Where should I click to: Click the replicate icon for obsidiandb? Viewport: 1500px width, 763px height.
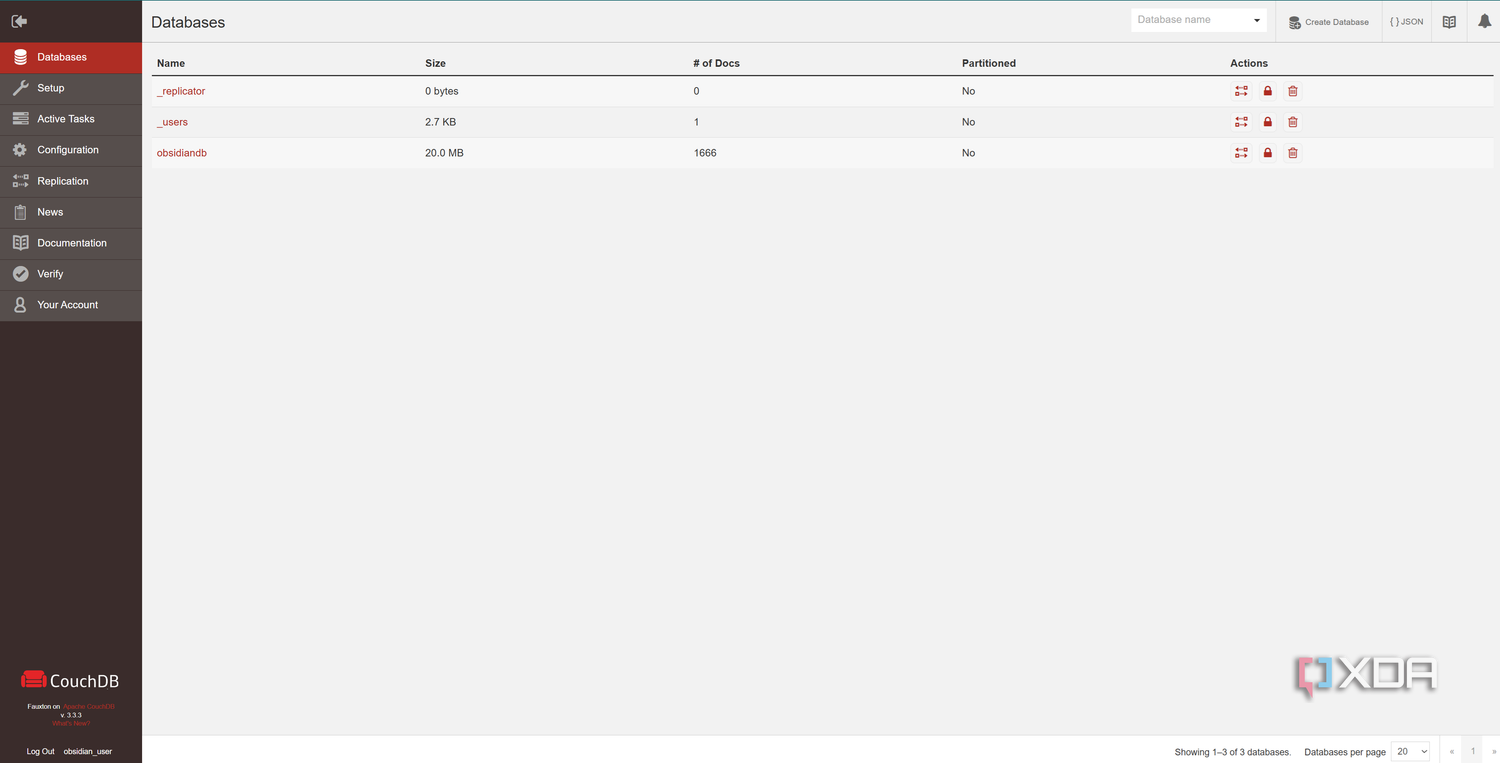1241,153
